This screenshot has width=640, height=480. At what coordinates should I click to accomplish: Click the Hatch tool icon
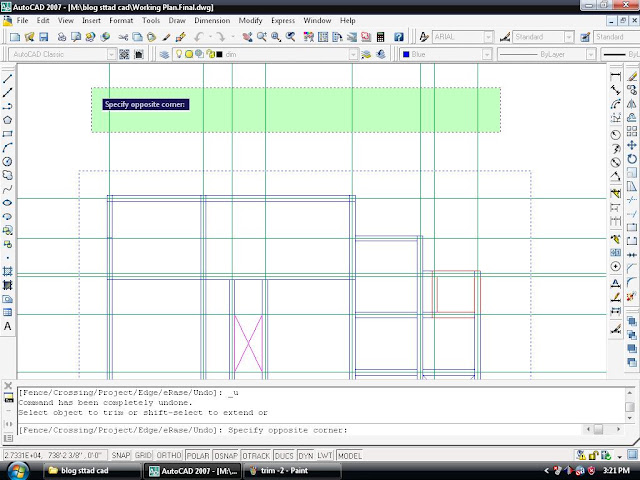click(7, 271)
